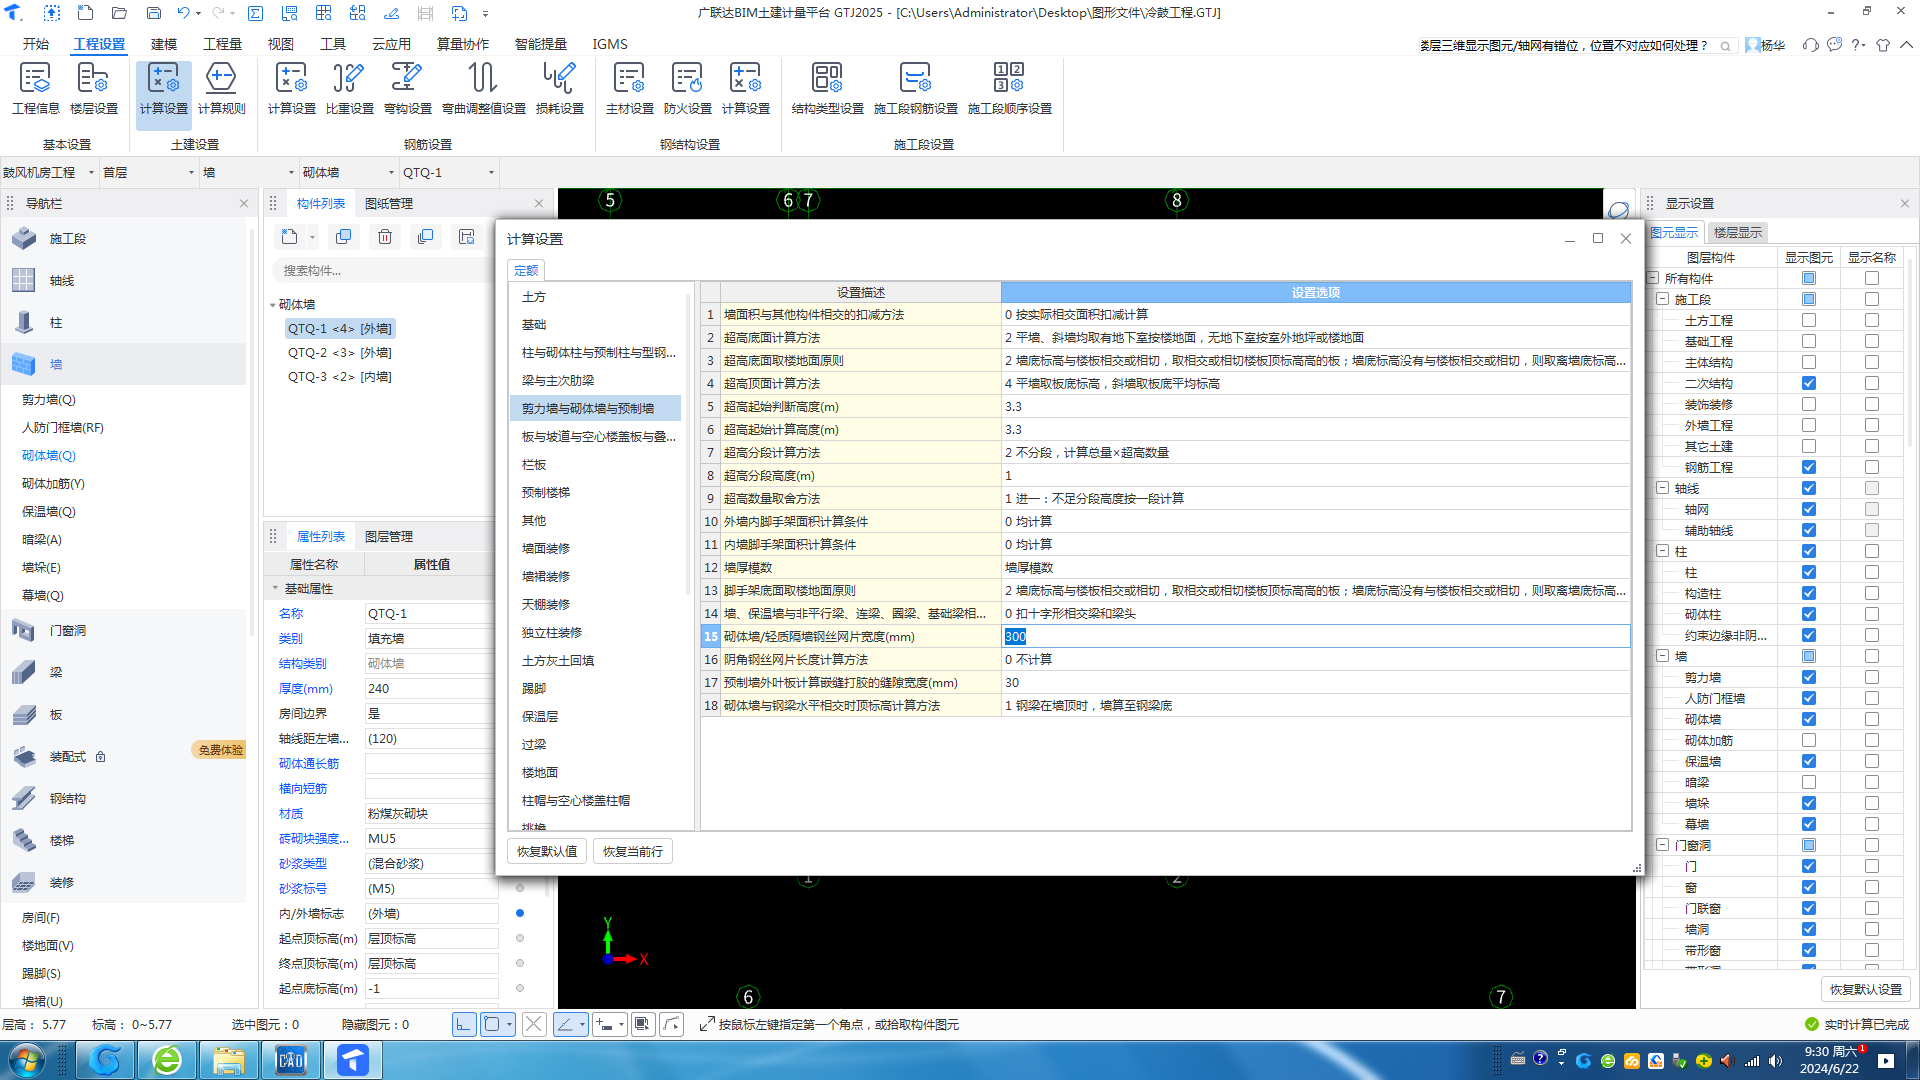
Task: Click 恢复默认值 button
Action: pyautogui.click(x=547, y=851)
